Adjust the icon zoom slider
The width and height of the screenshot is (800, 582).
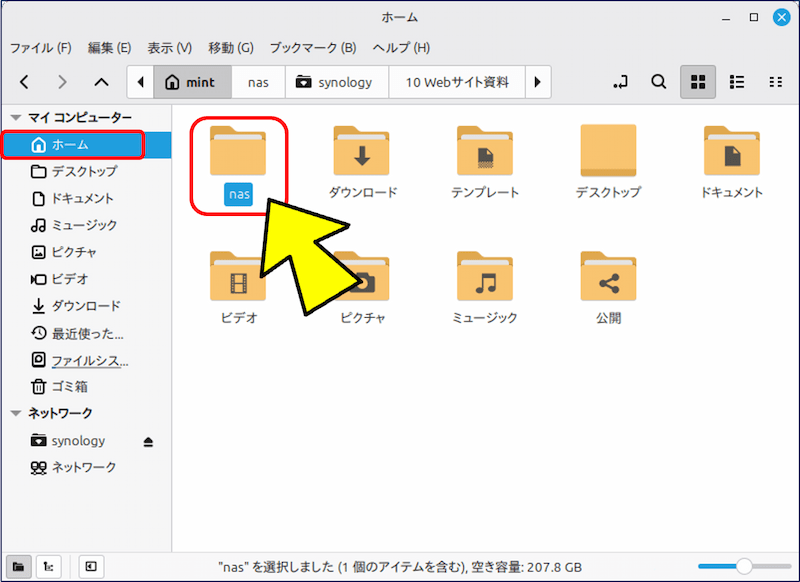(743, 566)
